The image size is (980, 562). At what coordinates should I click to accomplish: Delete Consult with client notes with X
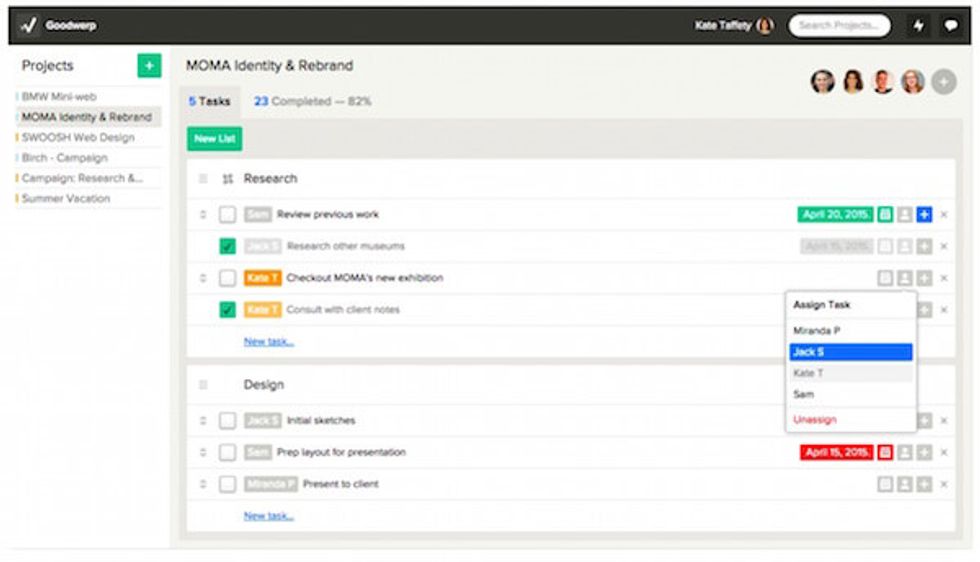point(944,310)
